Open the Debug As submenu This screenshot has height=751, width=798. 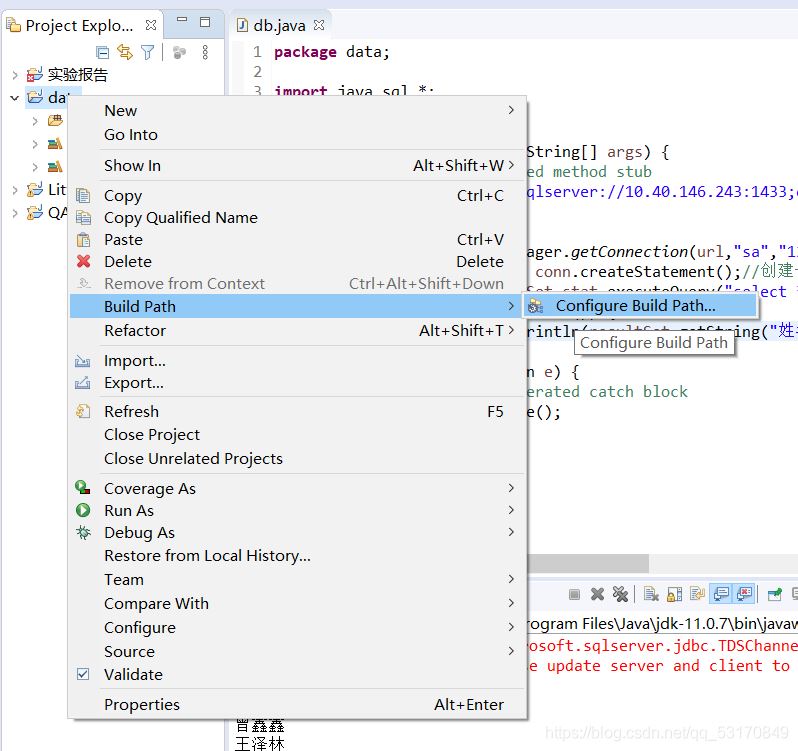tap(297, 533)
